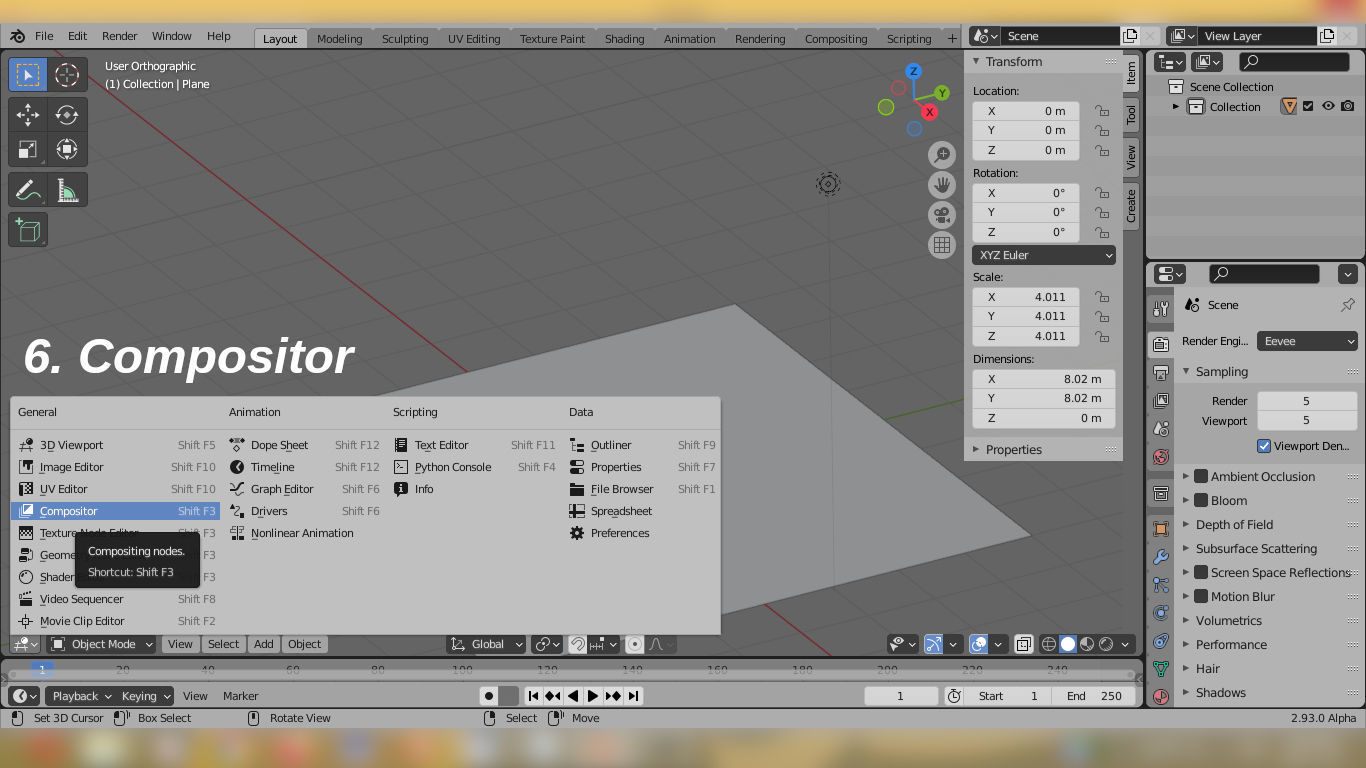The image size is (1366, 768).
Task: Click the pan view hand icon
Action: (942, 184)
